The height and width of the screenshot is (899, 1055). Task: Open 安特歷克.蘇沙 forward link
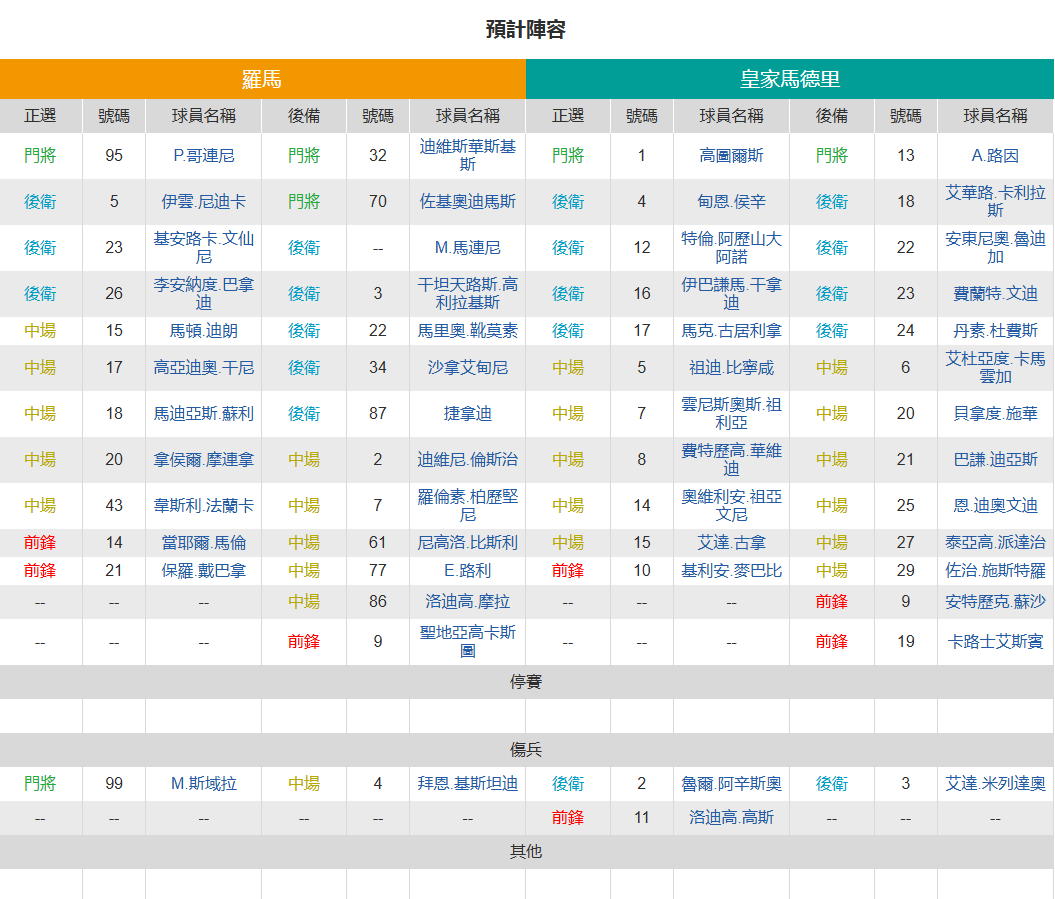click(995, 601)
